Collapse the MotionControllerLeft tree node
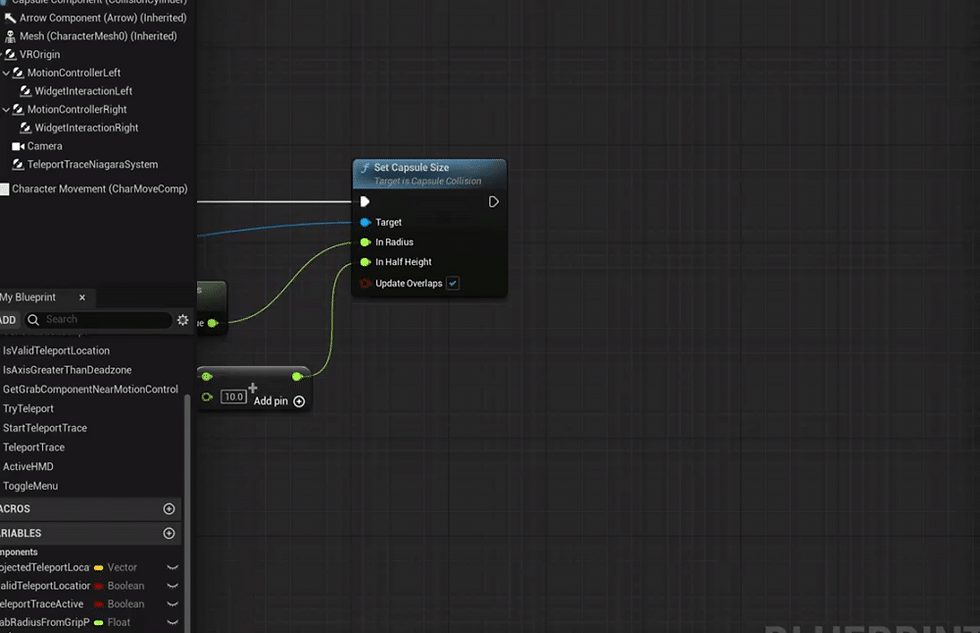The height and width of the screenshot is (633, 980). [6, 73]
